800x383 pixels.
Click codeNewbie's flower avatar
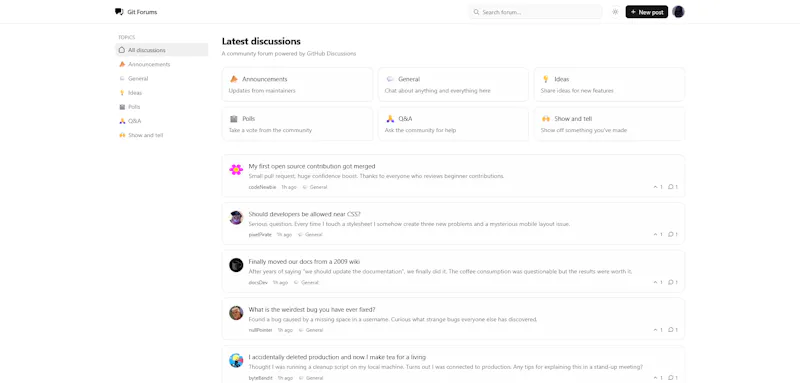click(x=236, y=170)
